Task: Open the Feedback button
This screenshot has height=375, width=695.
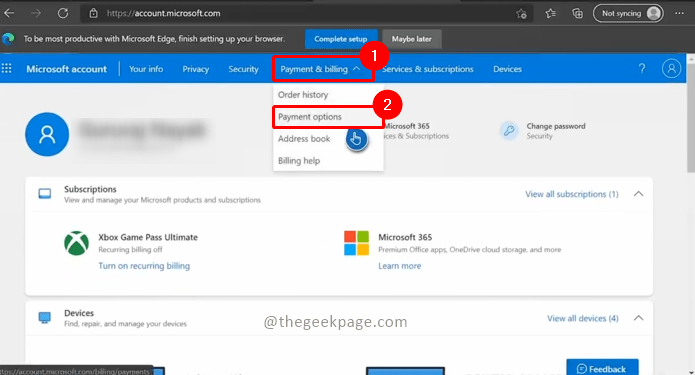Action: point(602,368)
